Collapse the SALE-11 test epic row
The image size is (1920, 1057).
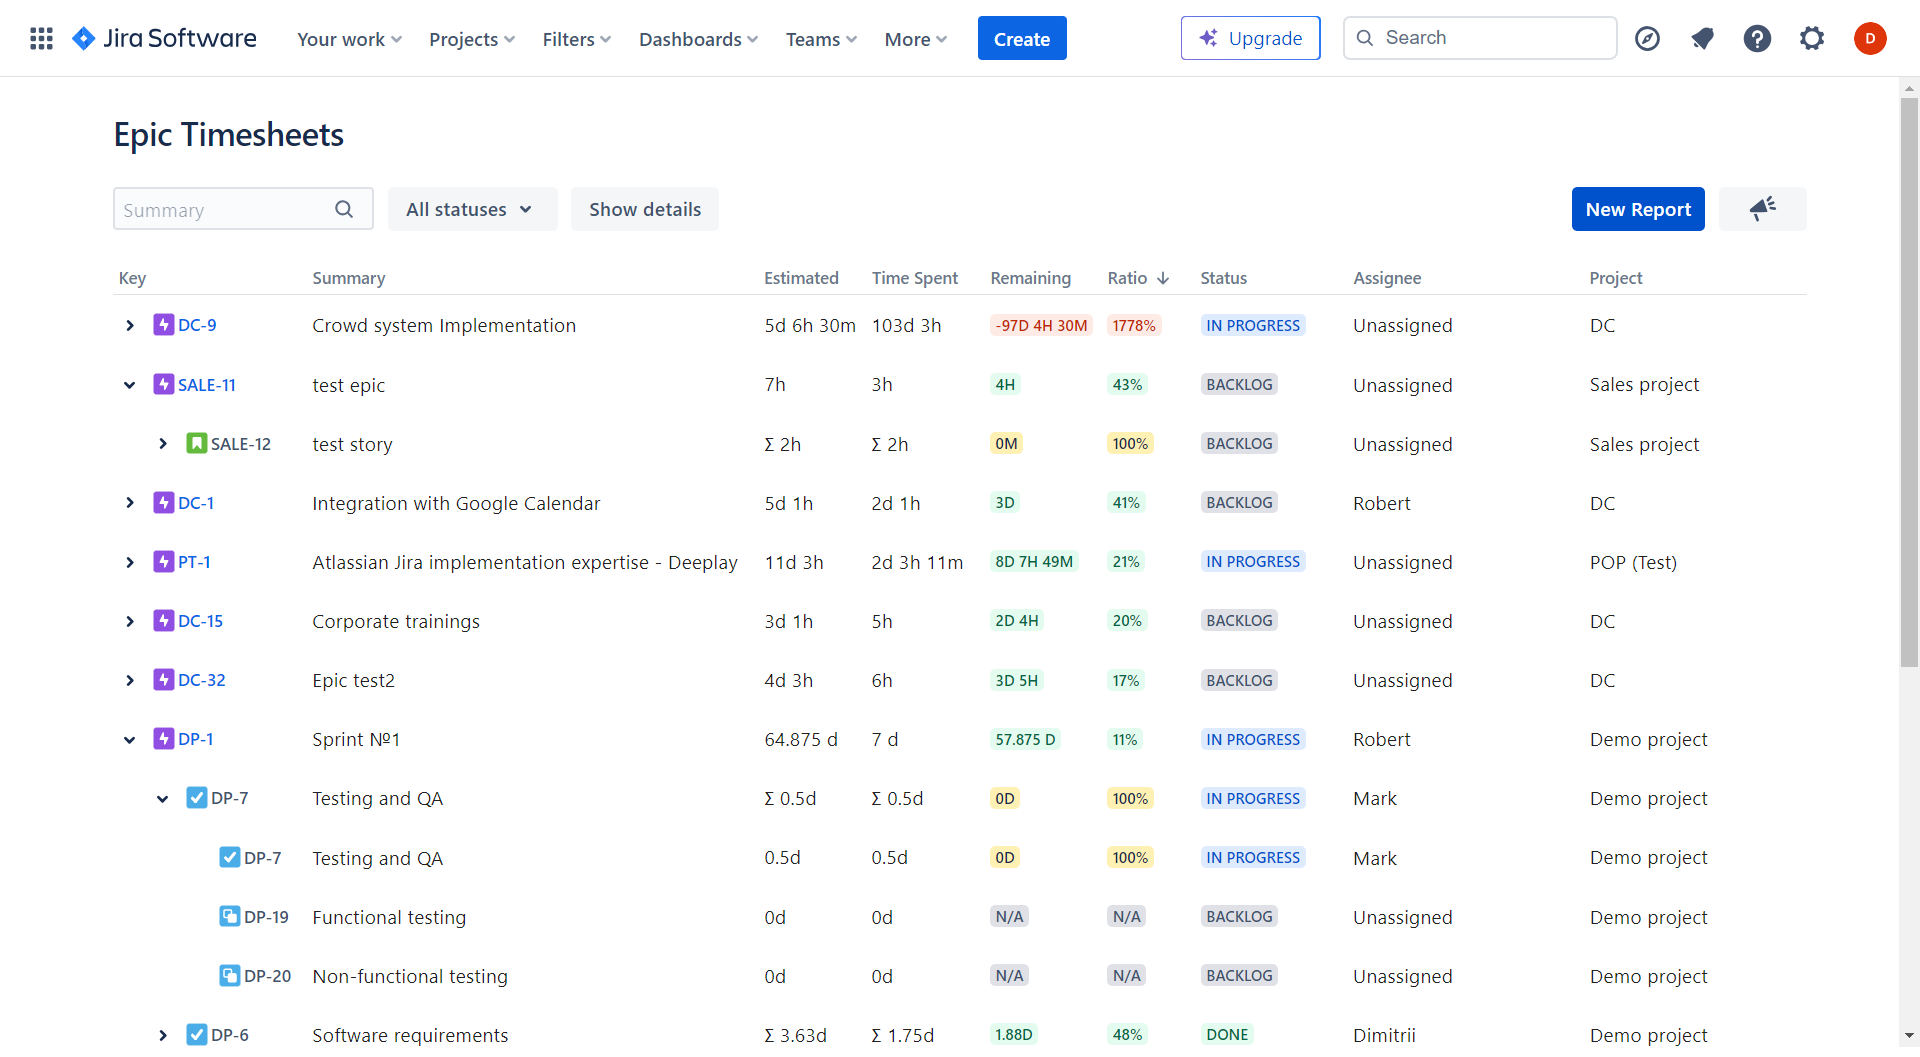coord(129,384)
